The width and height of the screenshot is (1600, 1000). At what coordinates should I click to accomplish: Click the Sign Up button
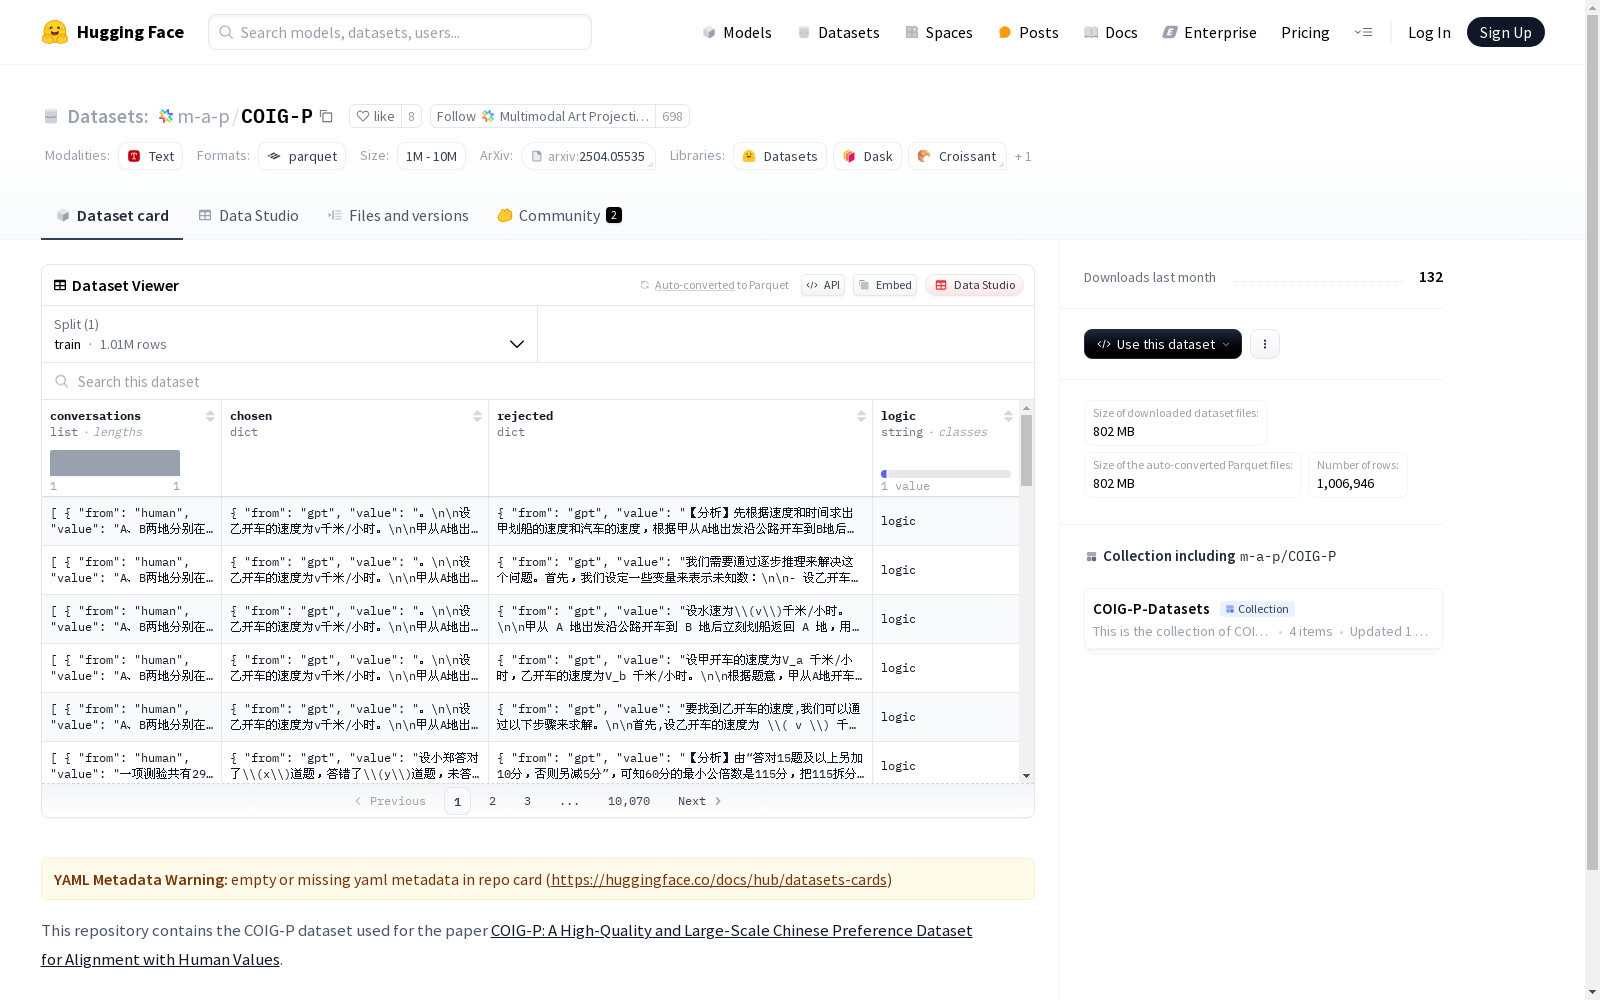click(1505, 32)
